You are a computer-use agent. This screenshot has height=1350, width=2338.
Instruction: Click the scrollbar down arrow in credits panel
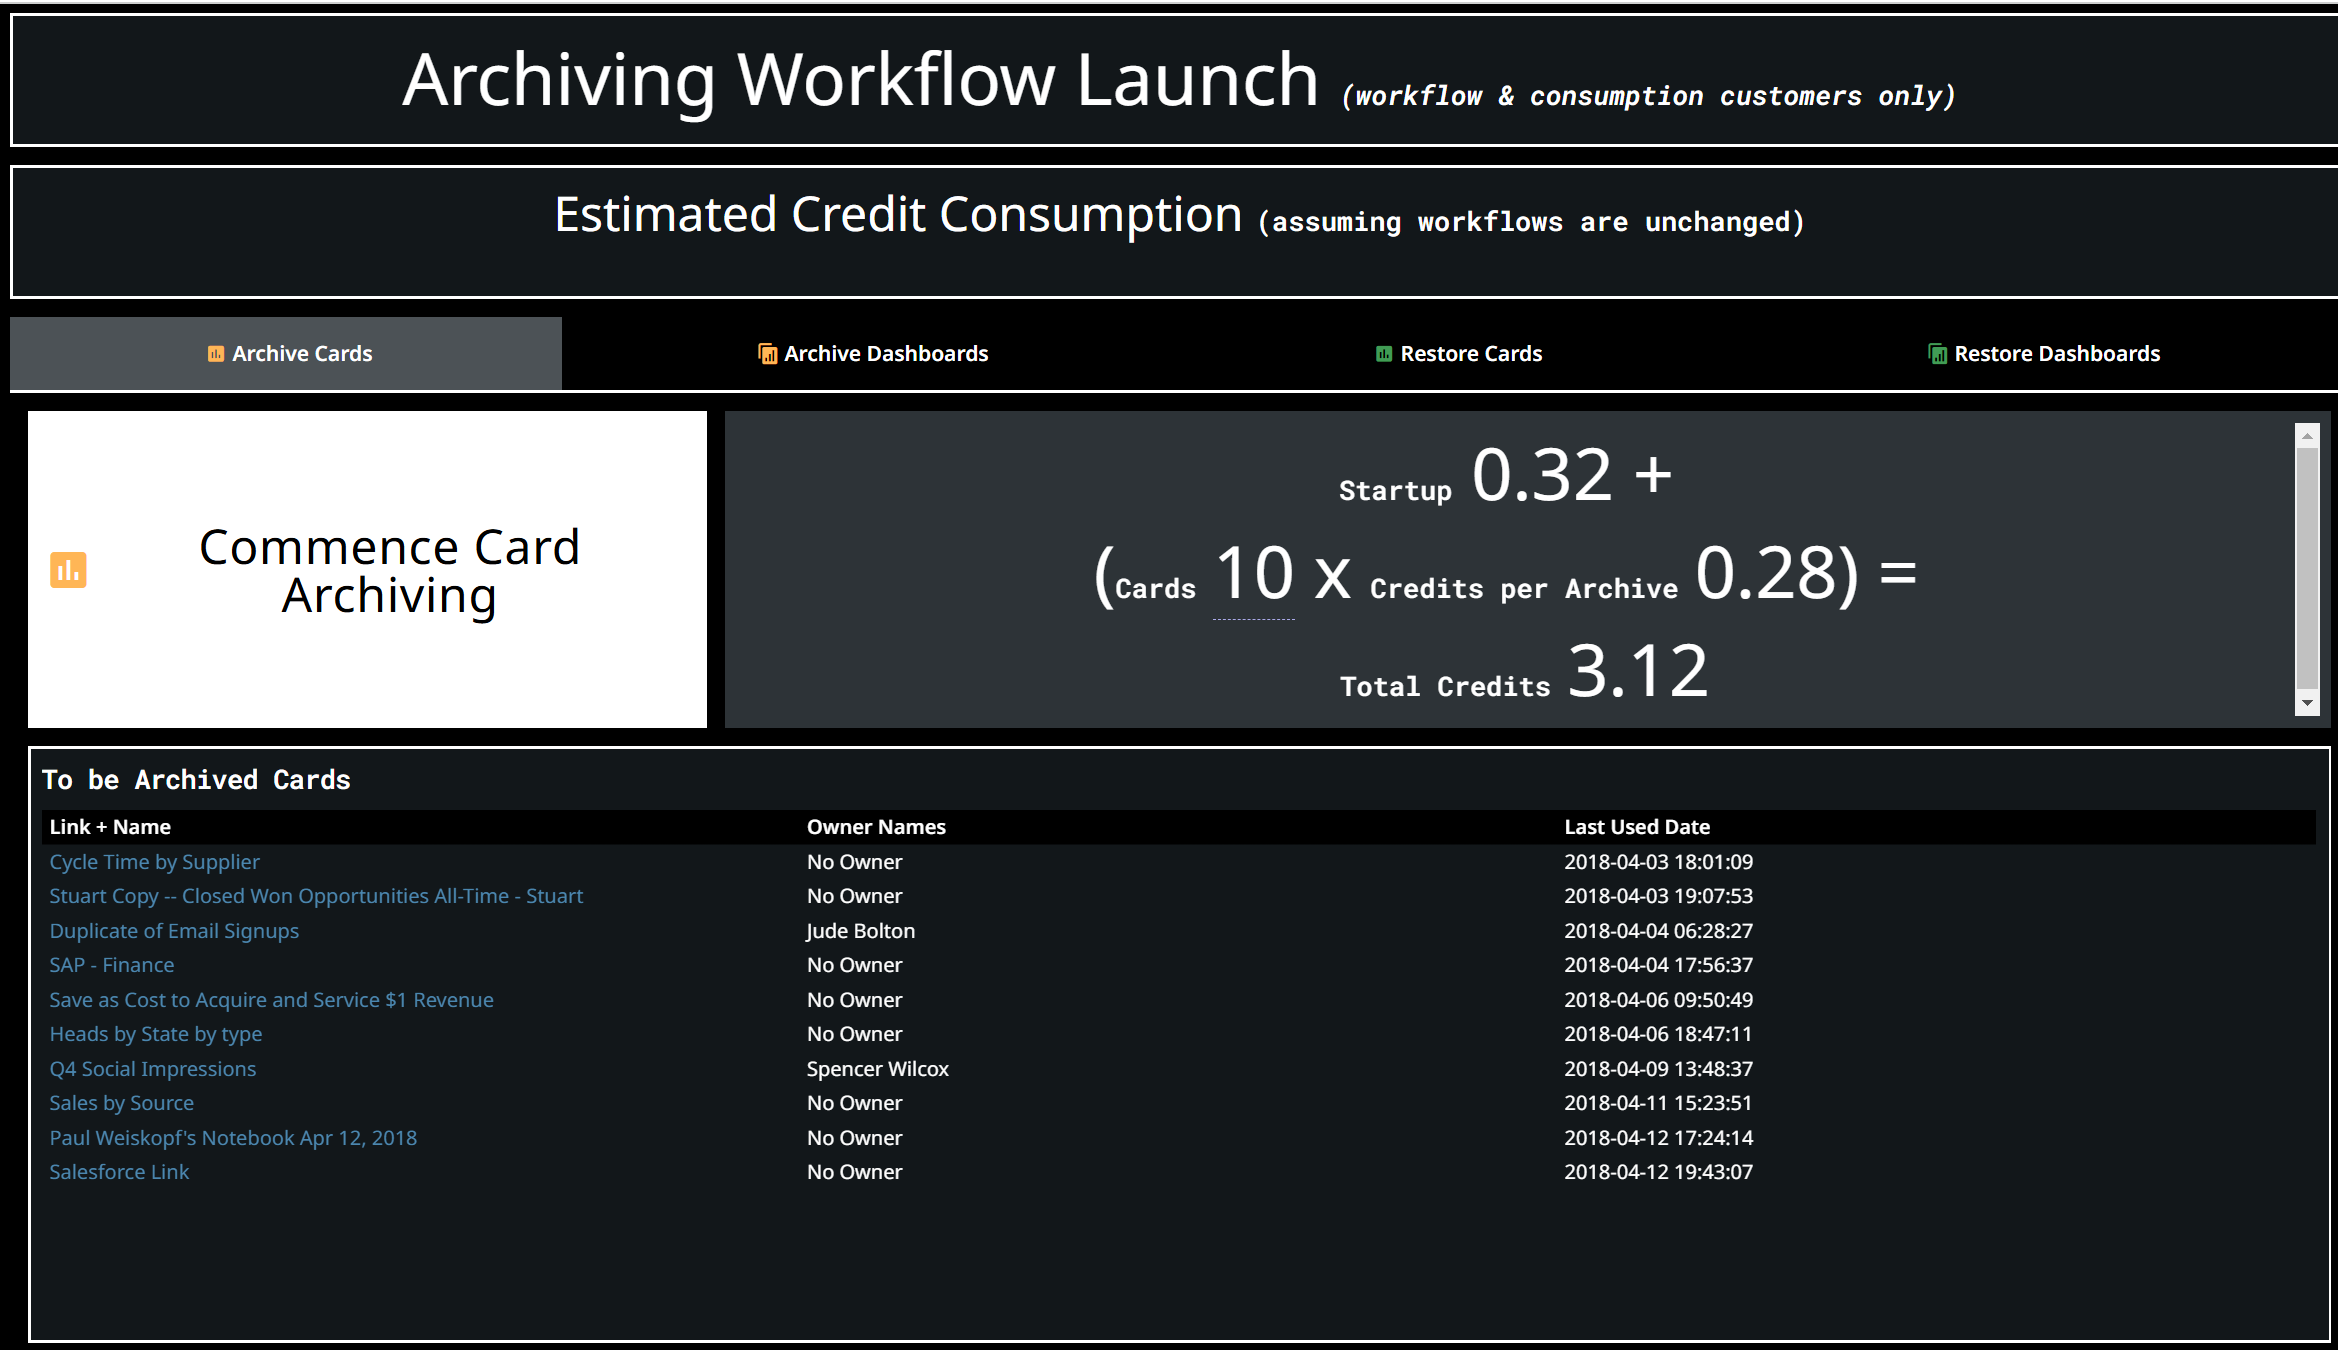(x=2307, y=703)
